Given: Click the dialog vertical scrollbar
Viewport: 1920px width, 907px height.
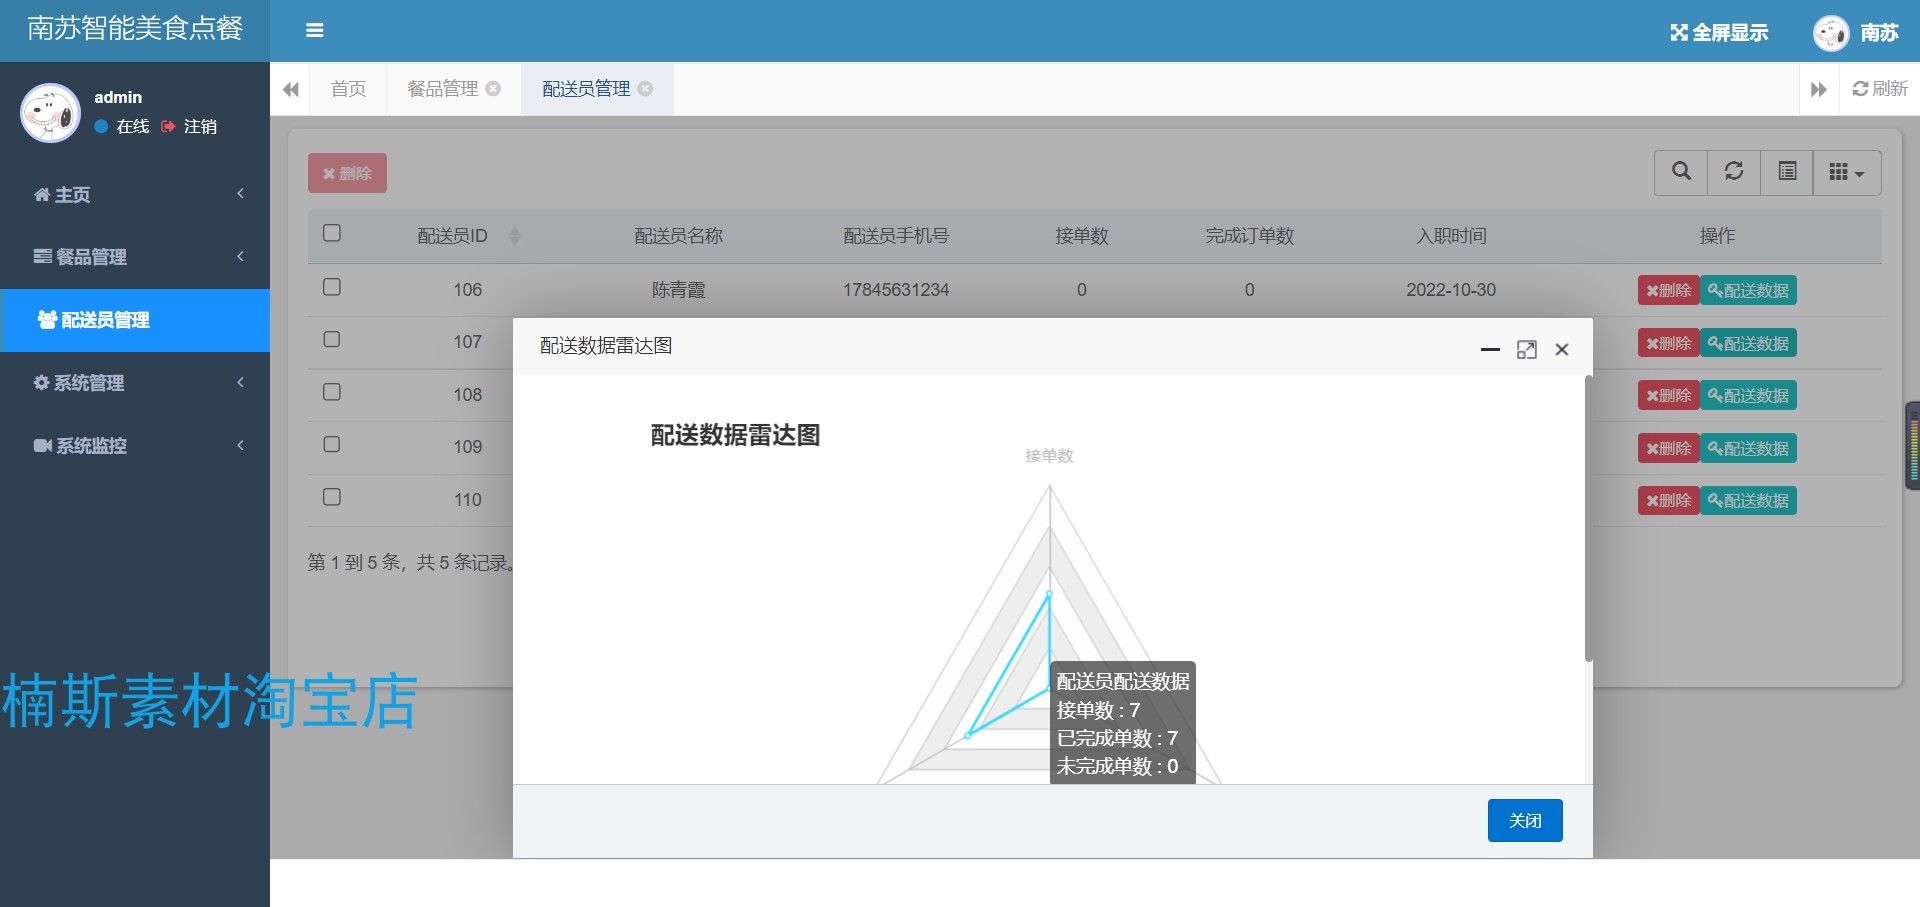Looking at the screenshot, I should pos(1588,518).
